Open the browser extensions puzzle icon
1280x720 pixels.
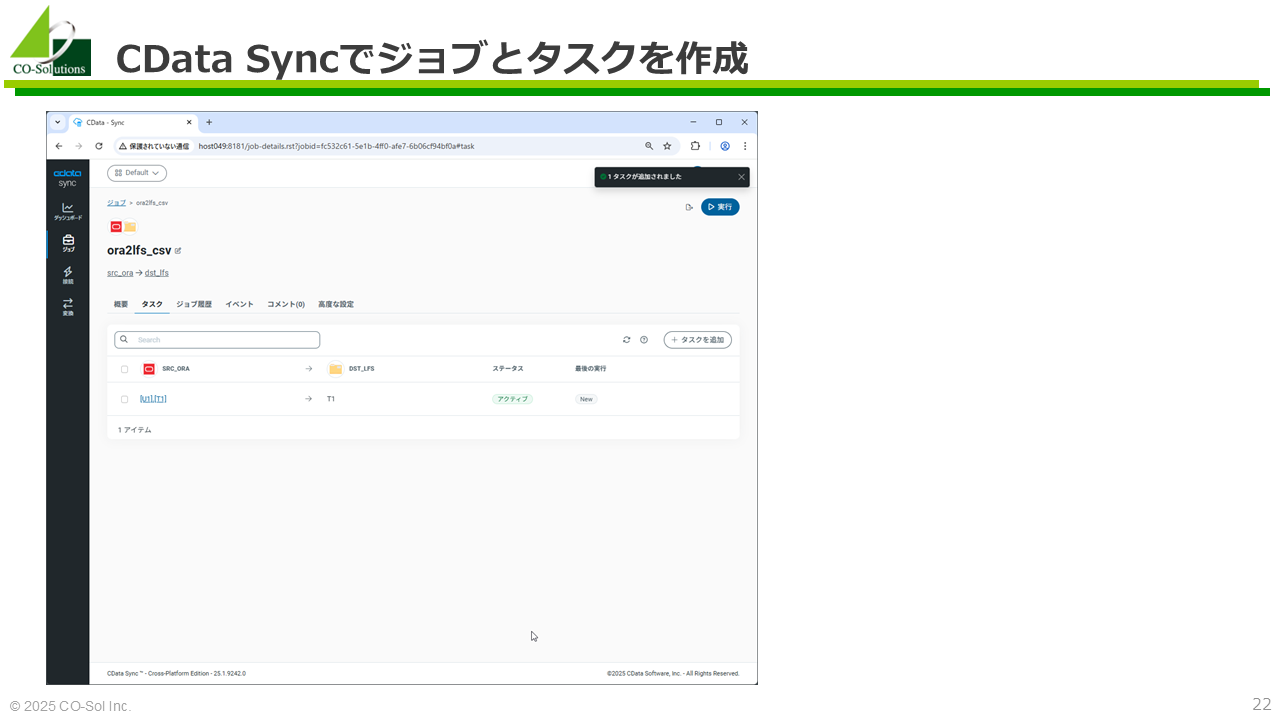point(695,146)
